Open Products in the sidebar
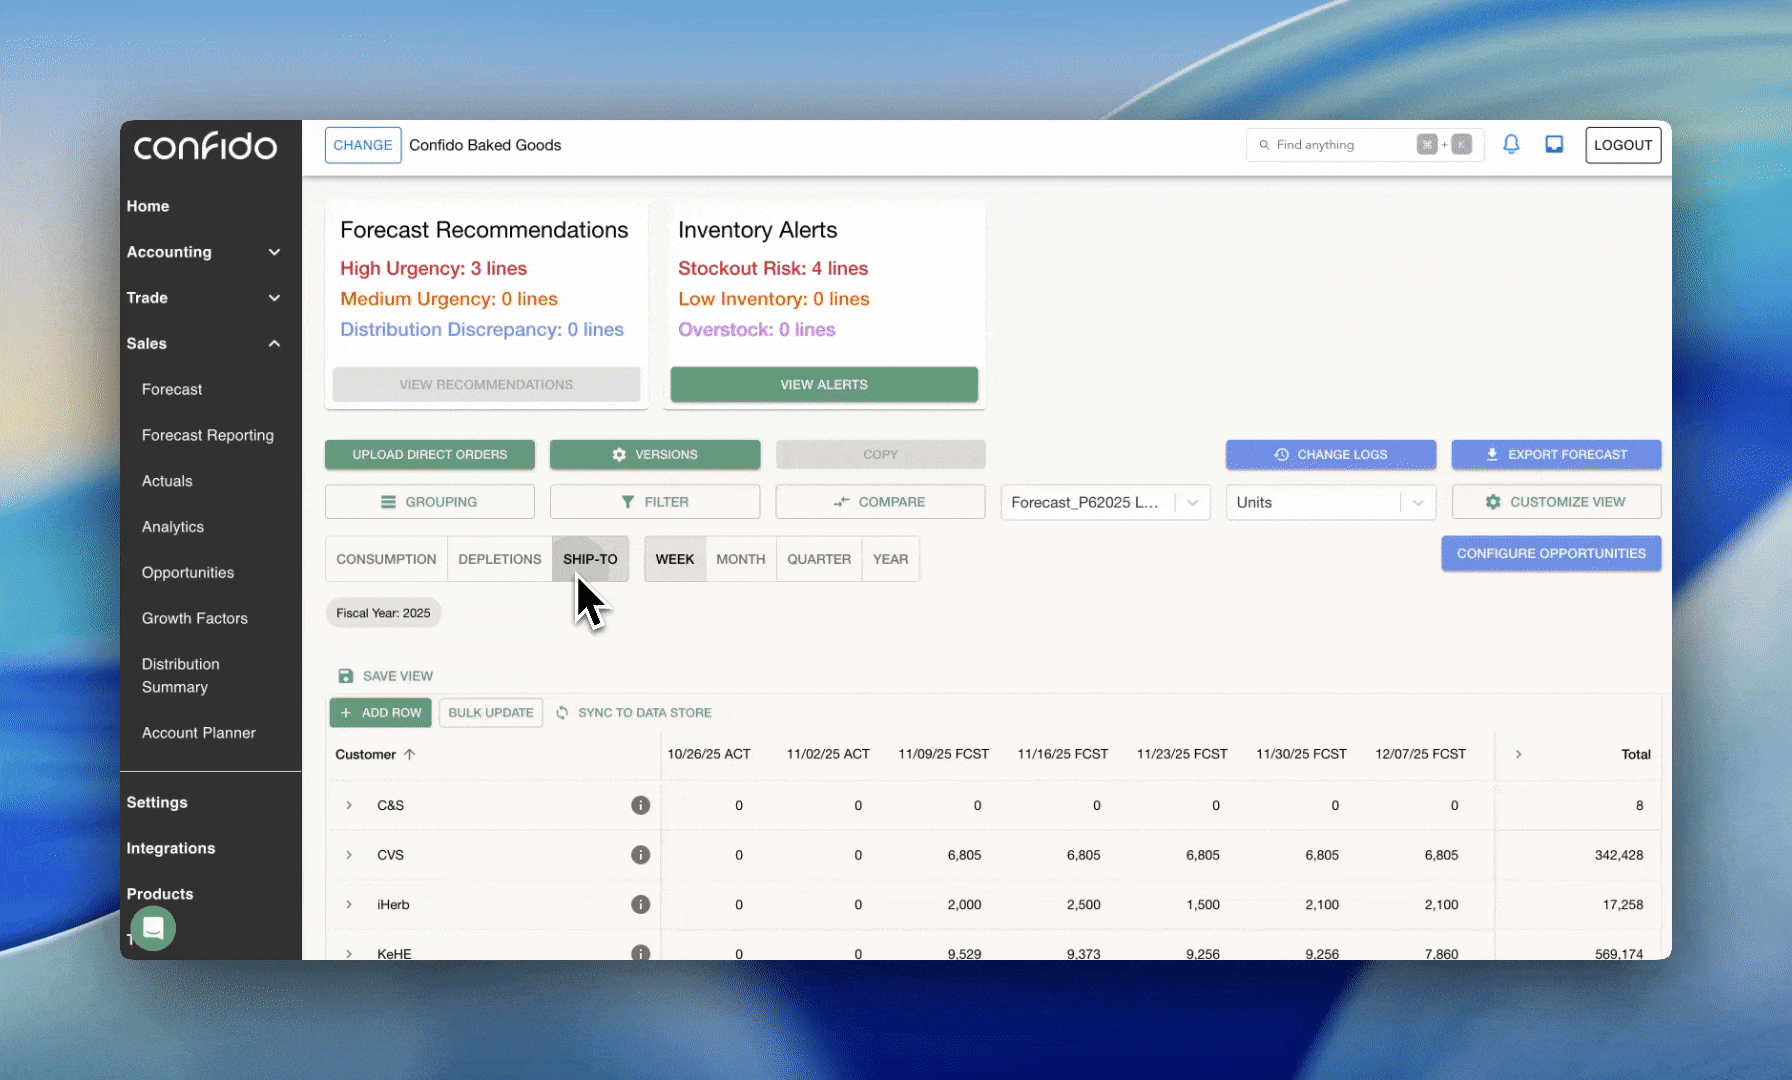 [x=160, y=894]
